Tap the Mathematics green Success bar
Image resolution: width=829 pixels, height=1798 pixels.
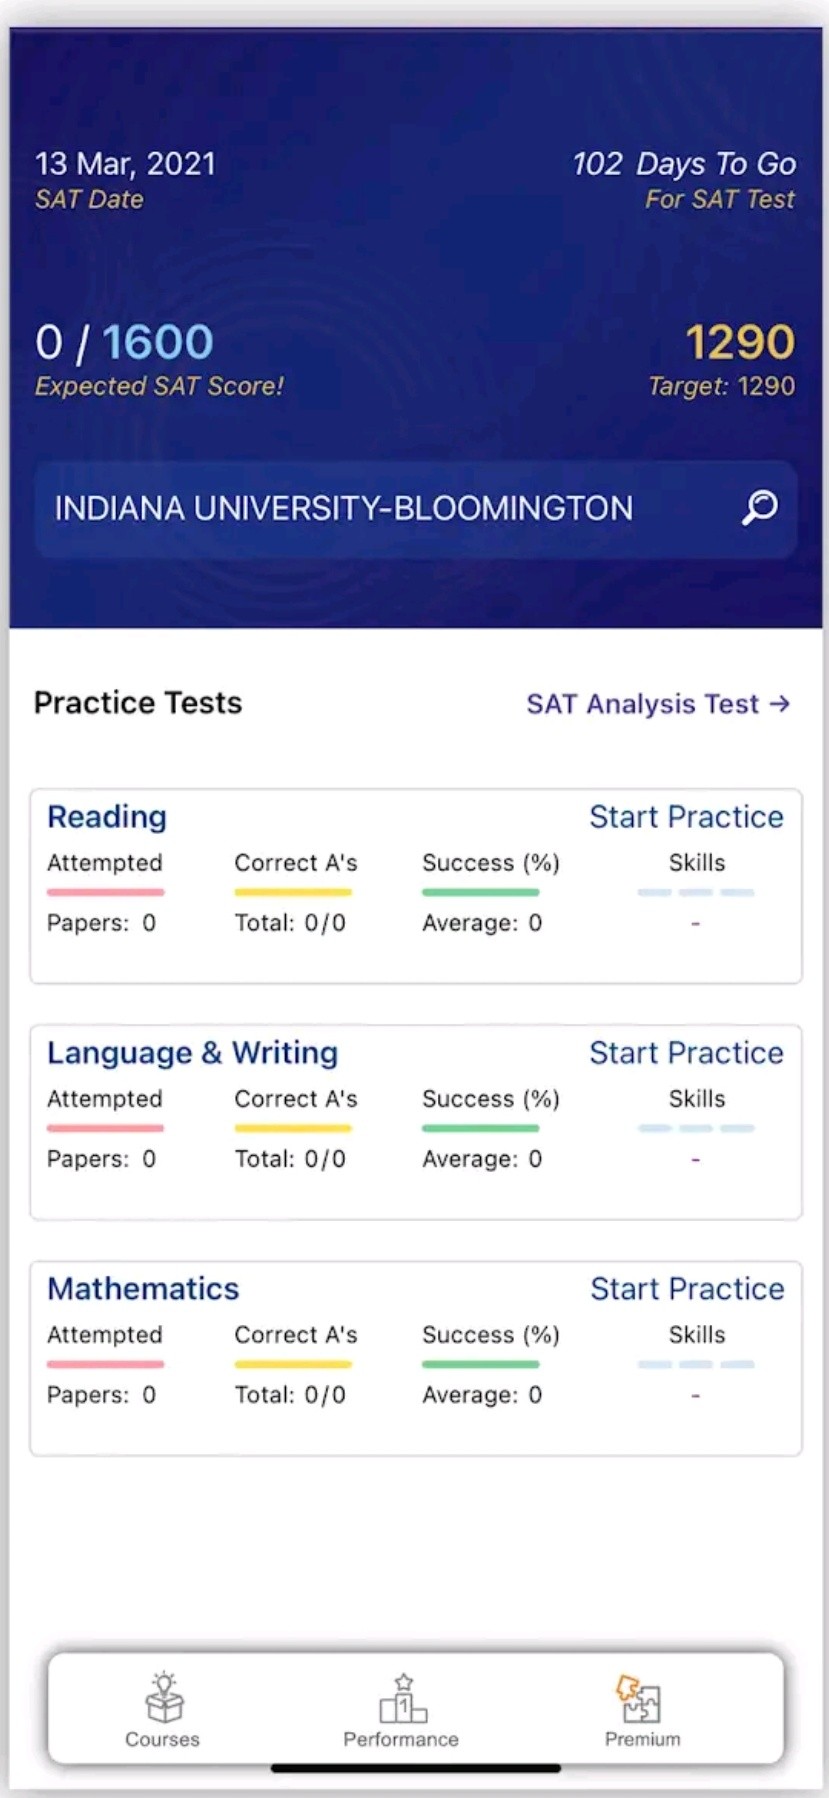[x=480, y=1364]
